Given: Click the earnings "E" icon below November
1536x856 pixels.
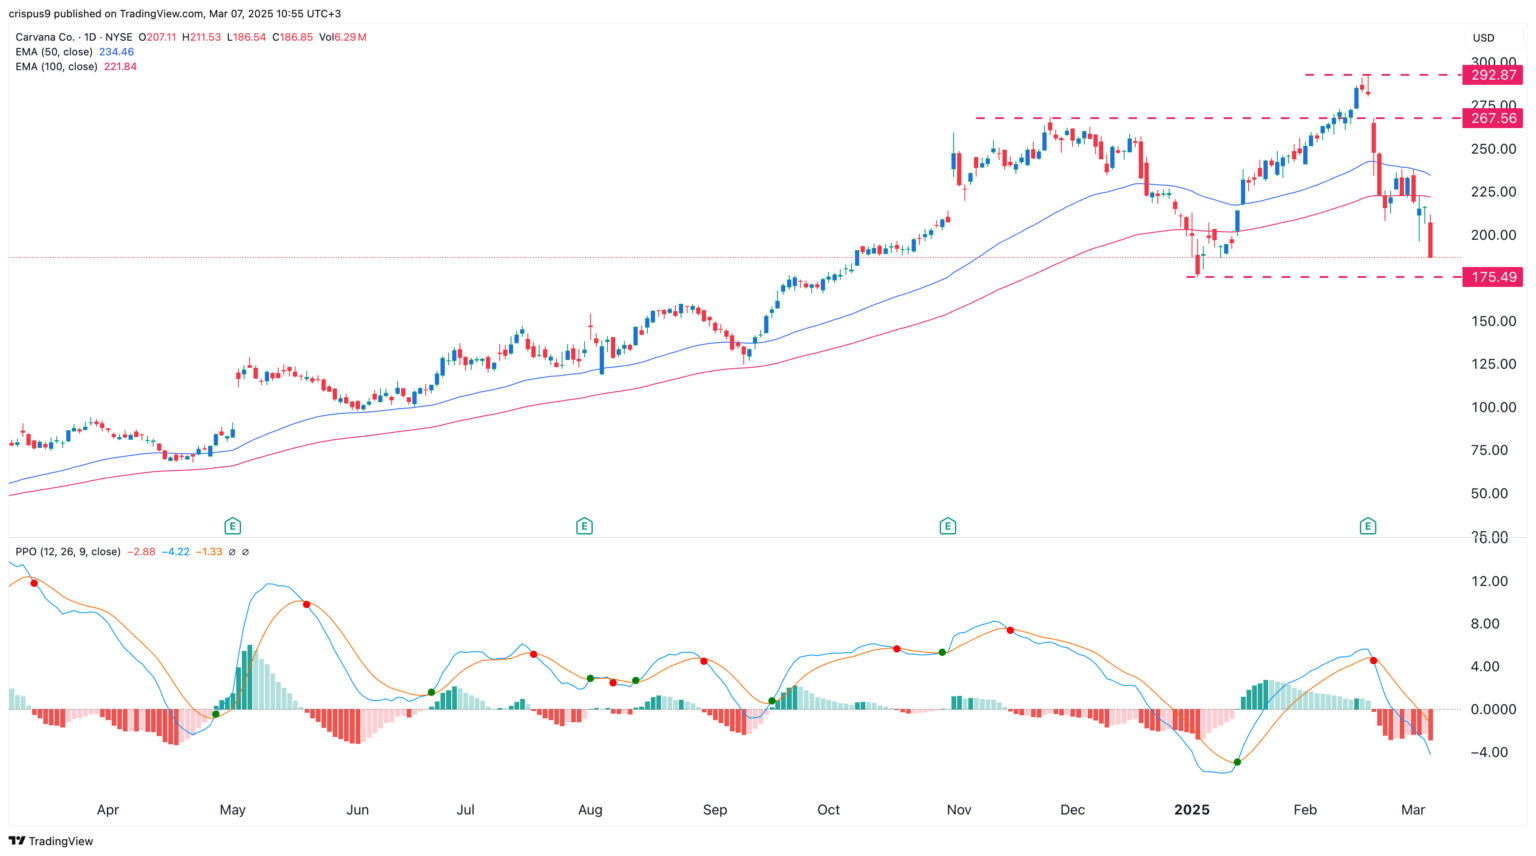Looking at the screenshot, I should (946, 524).
